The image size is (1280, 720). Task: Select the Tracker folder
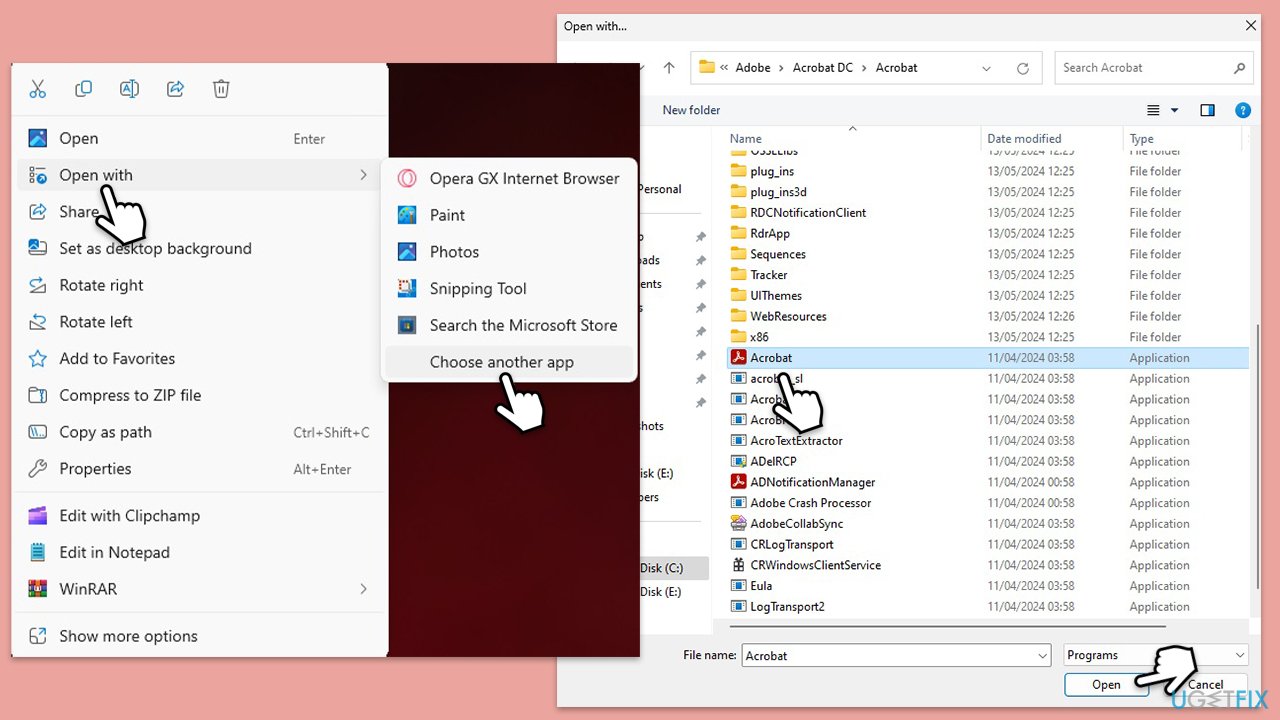(769, 275)
